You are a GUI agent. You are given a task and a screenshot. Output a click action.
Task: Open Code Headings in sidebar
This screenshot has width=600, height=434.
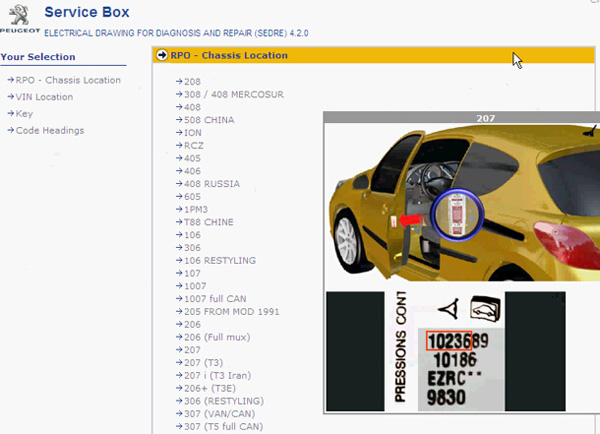pos(50,131)
